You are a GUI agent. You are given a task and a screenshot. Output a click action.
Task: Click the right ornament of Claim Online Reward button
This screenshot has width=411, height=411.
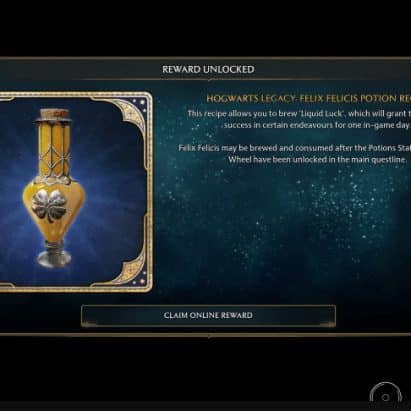coord(328,322)
